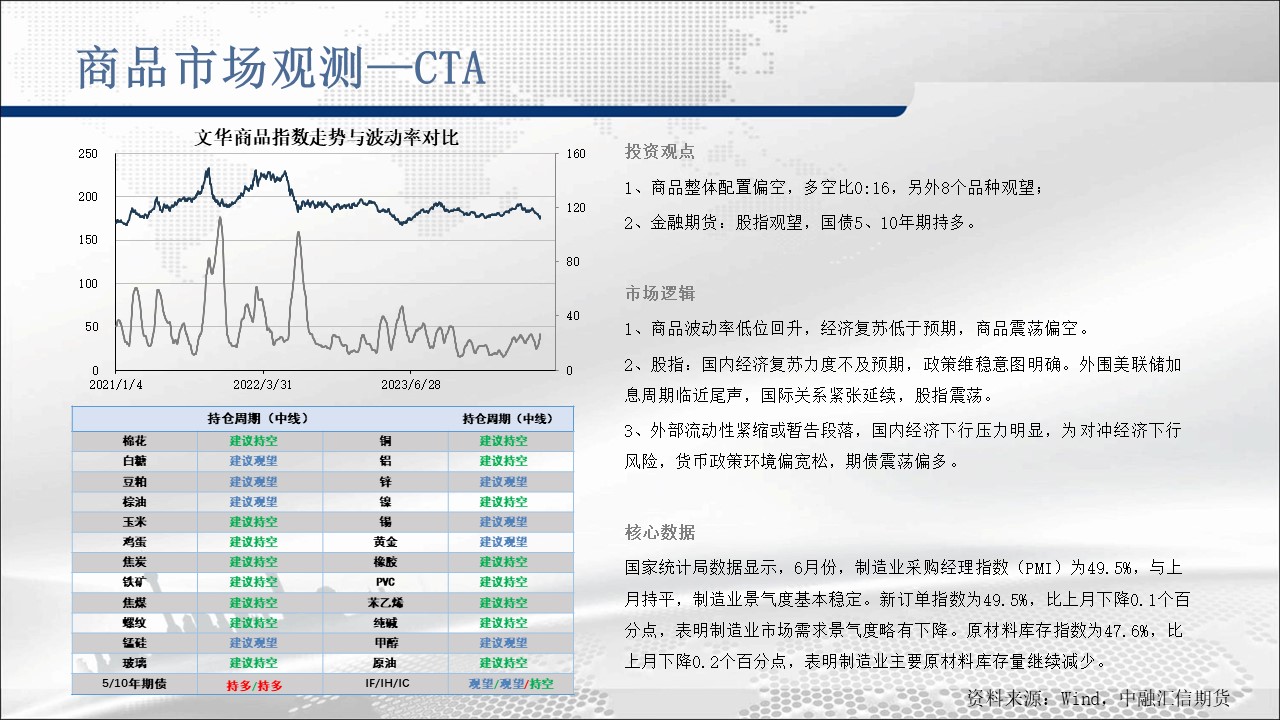Viewport: 1280px width, 720px height.
Task: Select the IF/IH/IC cell
Action: [x=385, y=685]
